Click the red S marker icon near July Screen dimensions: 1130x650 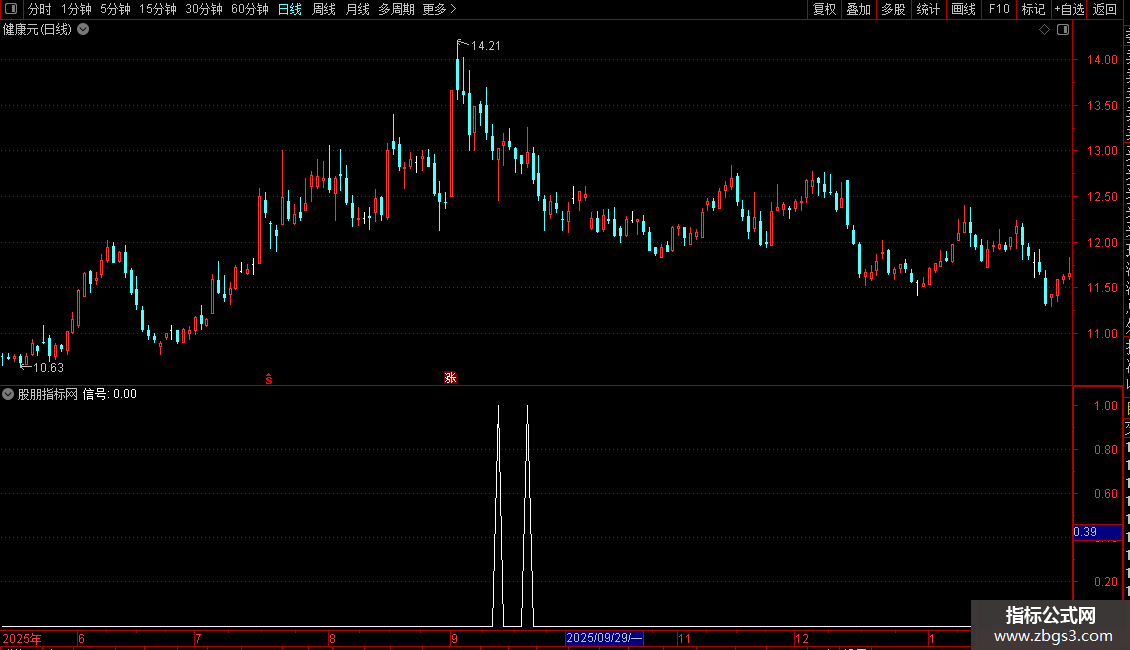click(x=269, y=379)
